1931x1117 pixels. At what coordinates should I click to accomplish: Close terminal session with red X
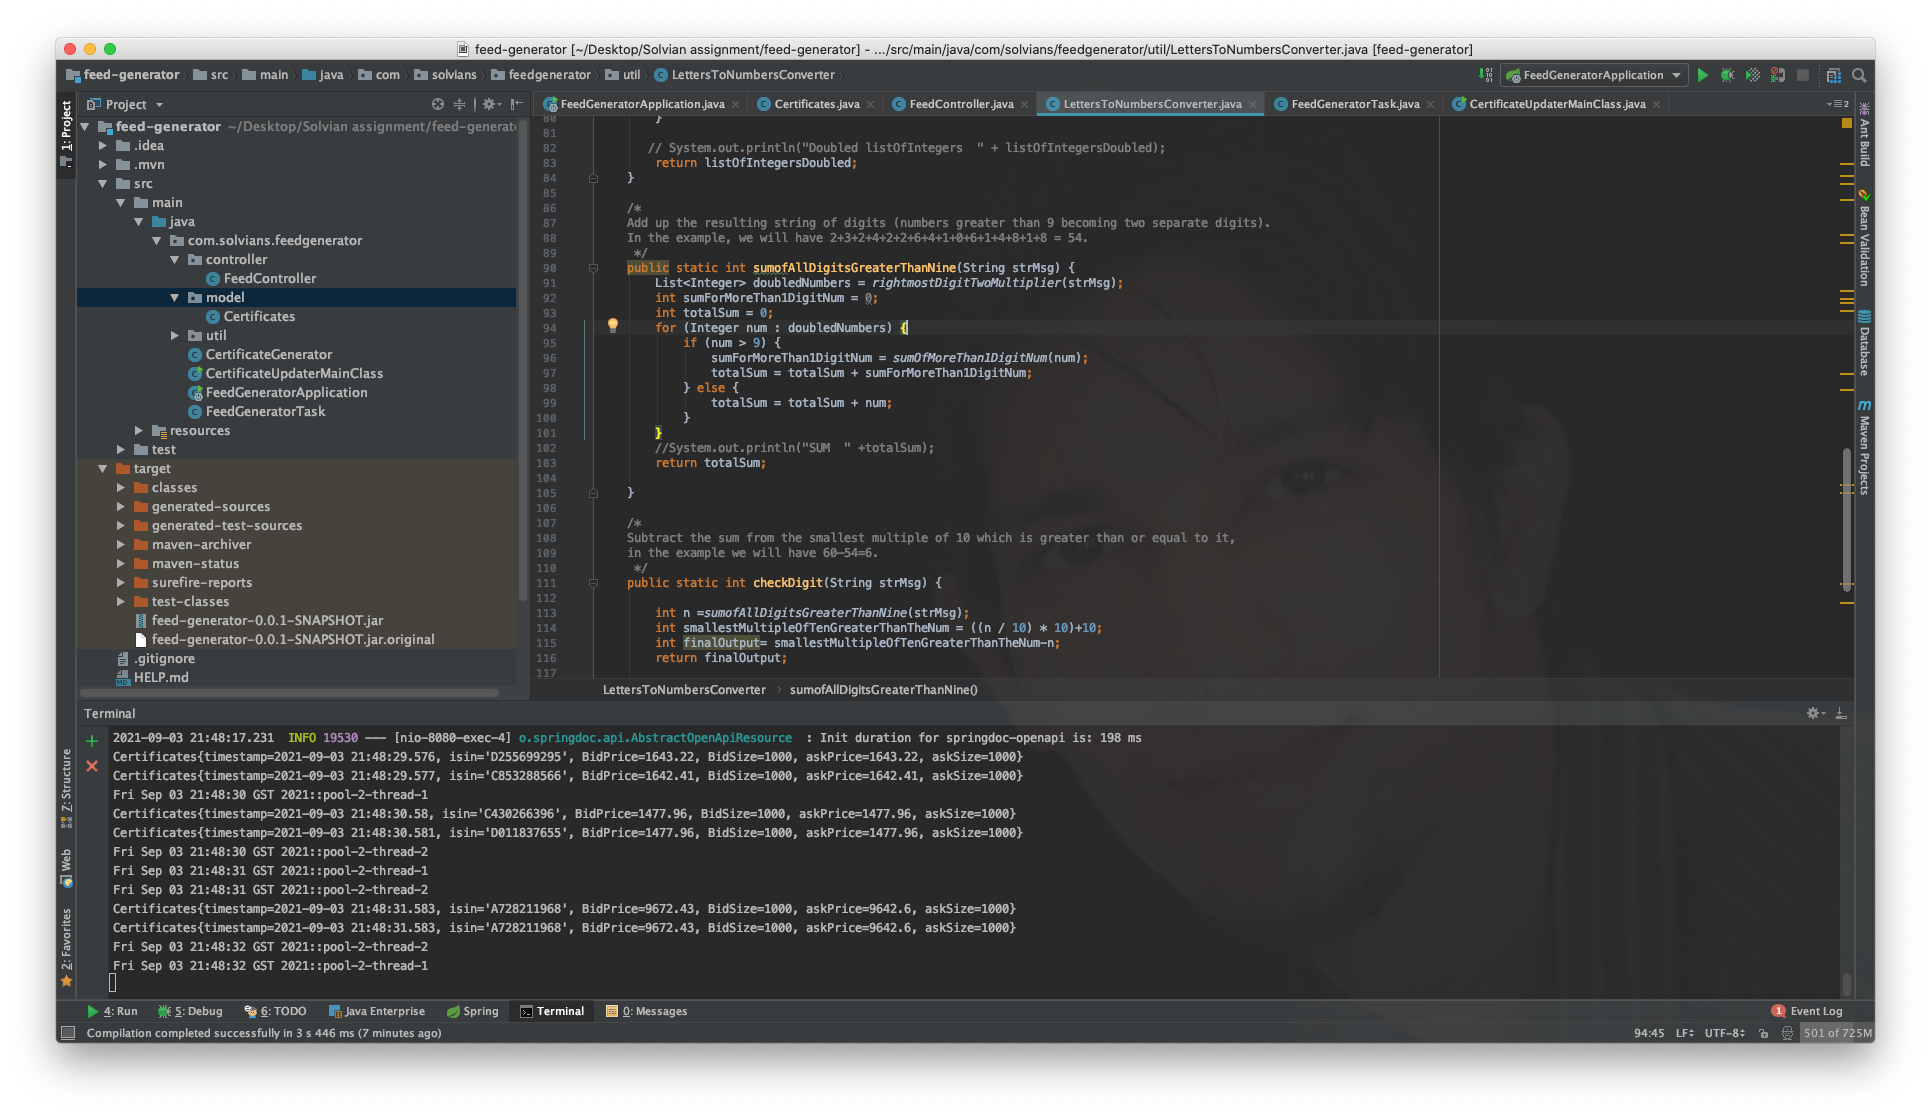(92, 766)
